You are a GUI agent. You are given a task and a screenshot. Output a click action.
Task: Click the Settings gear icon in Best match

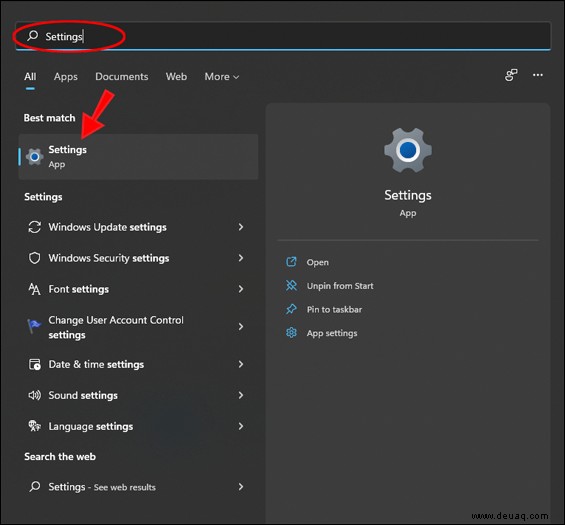(x=35, y=157)
